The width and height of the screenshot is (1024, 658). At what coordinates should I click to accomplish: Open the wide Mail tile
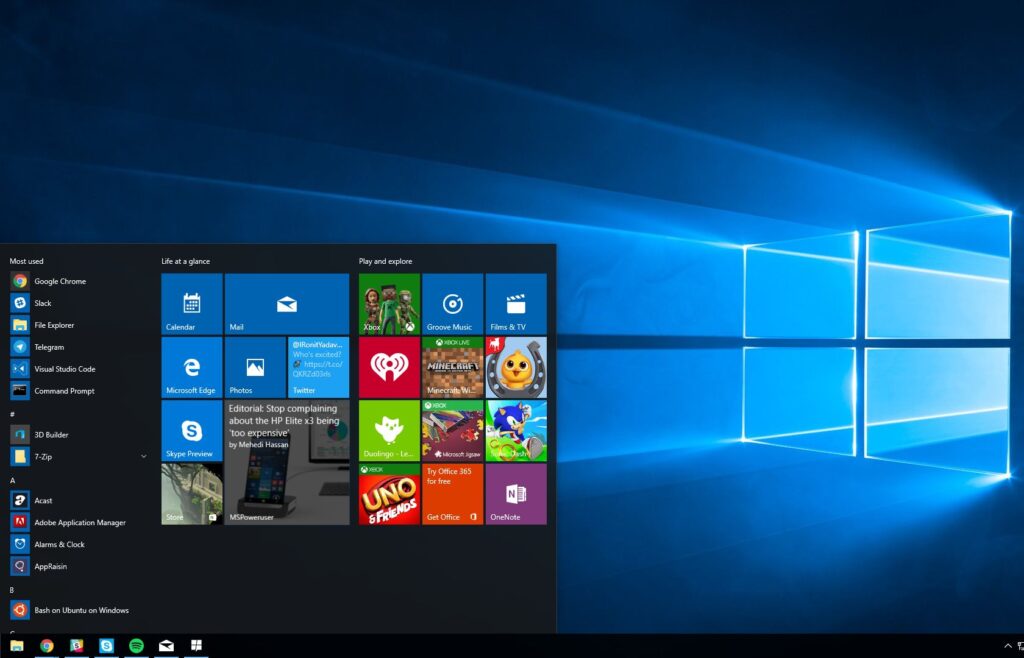point(287,304)
